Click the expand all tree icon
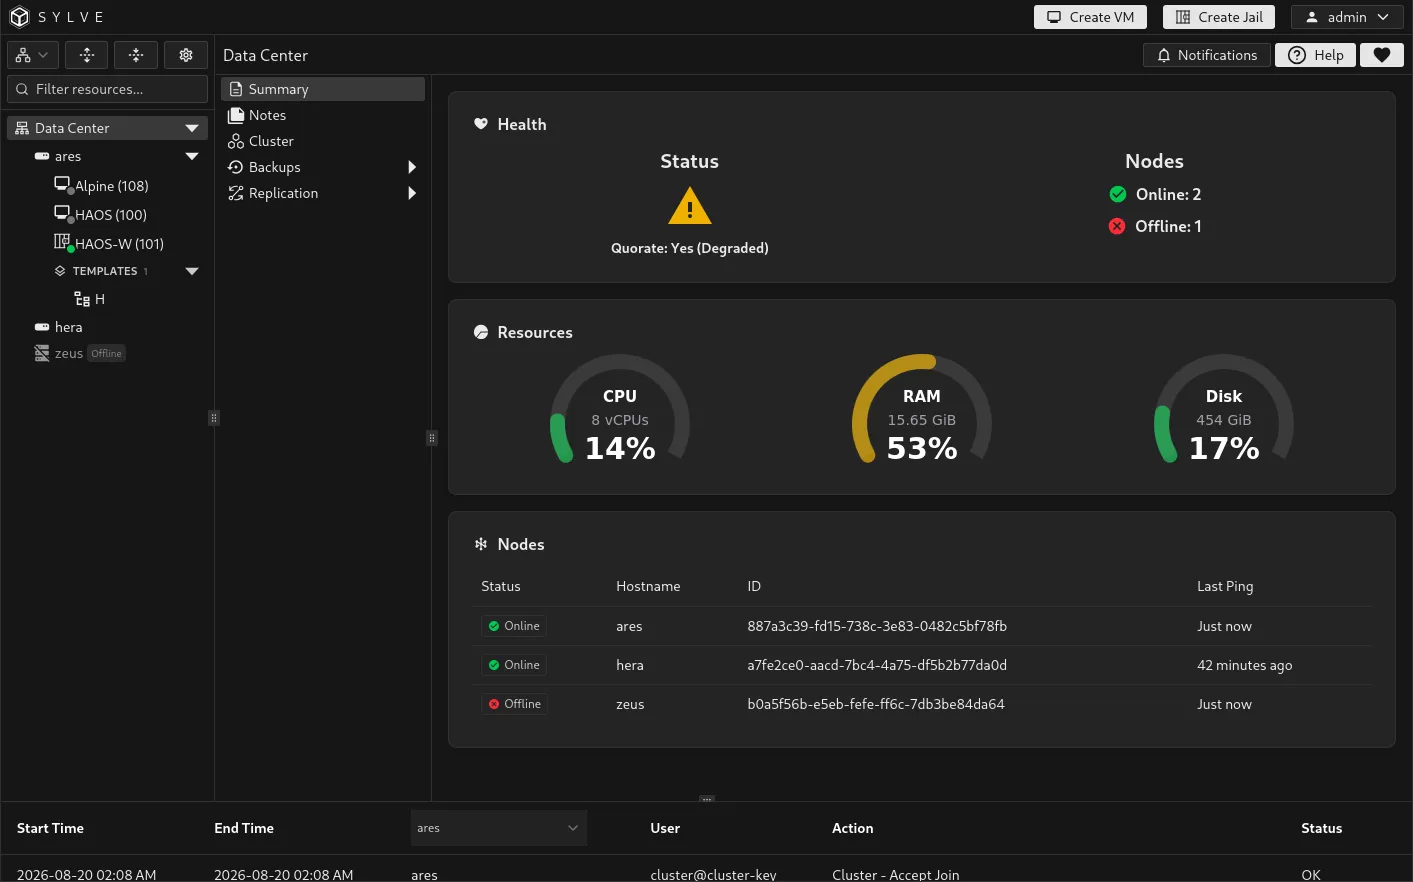 pyautogui.click(x=87, y=55)
